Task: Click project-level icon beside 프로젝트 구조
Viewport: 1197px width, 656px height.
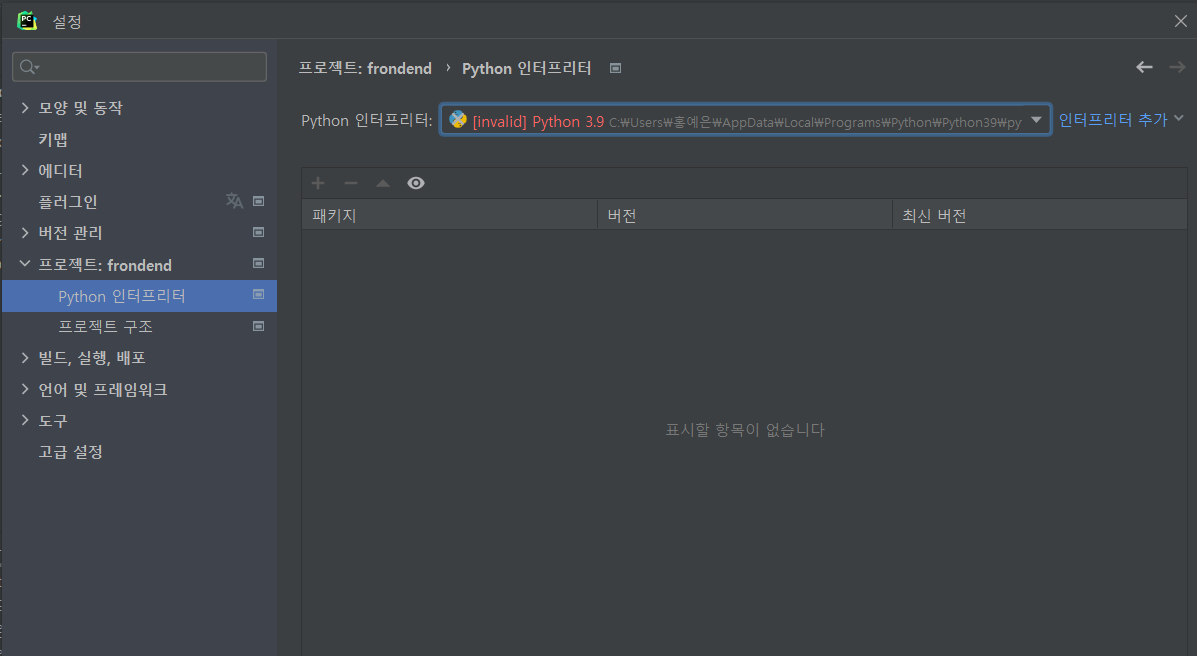Action: pos(259,326)
